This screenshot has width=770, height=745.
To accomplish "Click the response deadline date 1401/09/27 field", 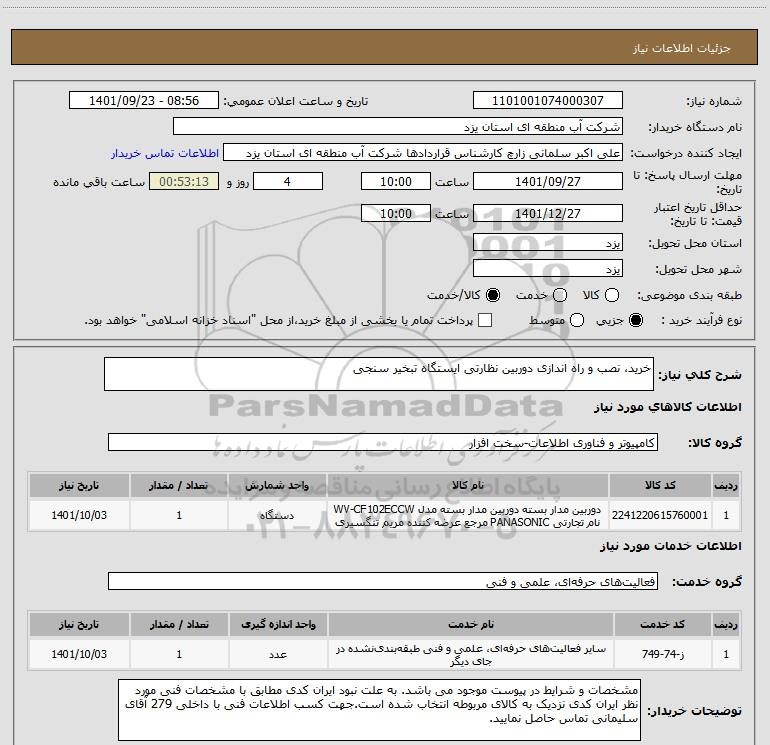I will click(548, 181).
